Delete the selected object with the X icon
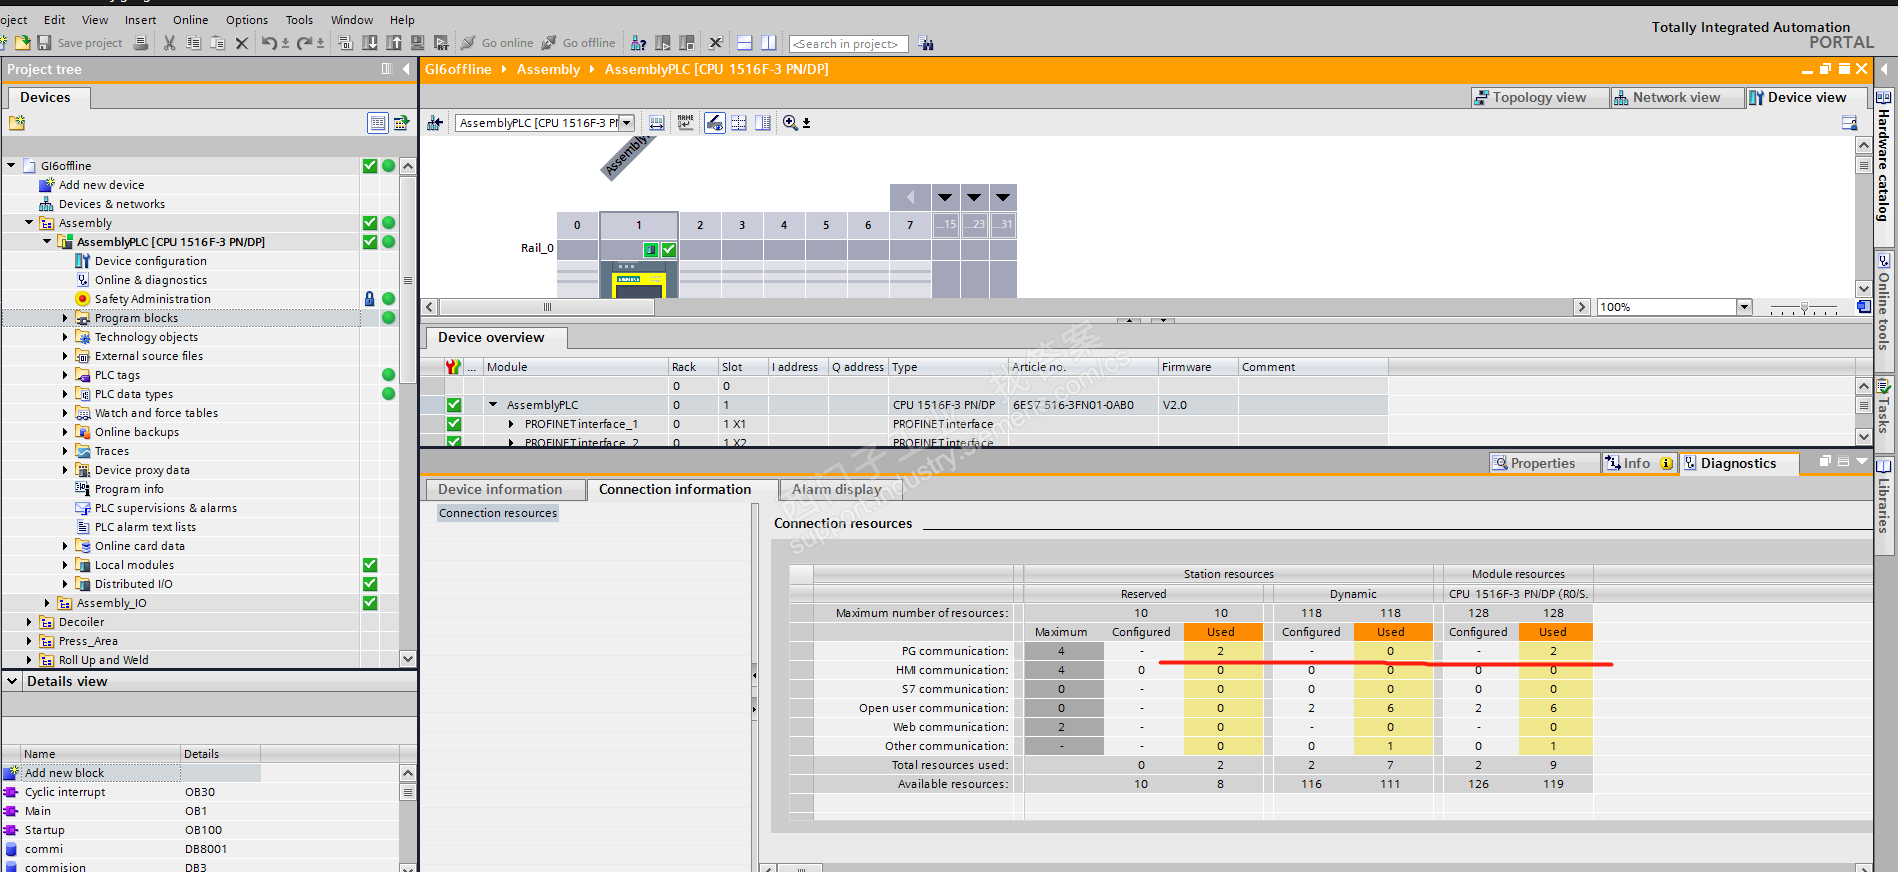The width and height of the screenshot is (1898, 872). (x=241, y=43)
